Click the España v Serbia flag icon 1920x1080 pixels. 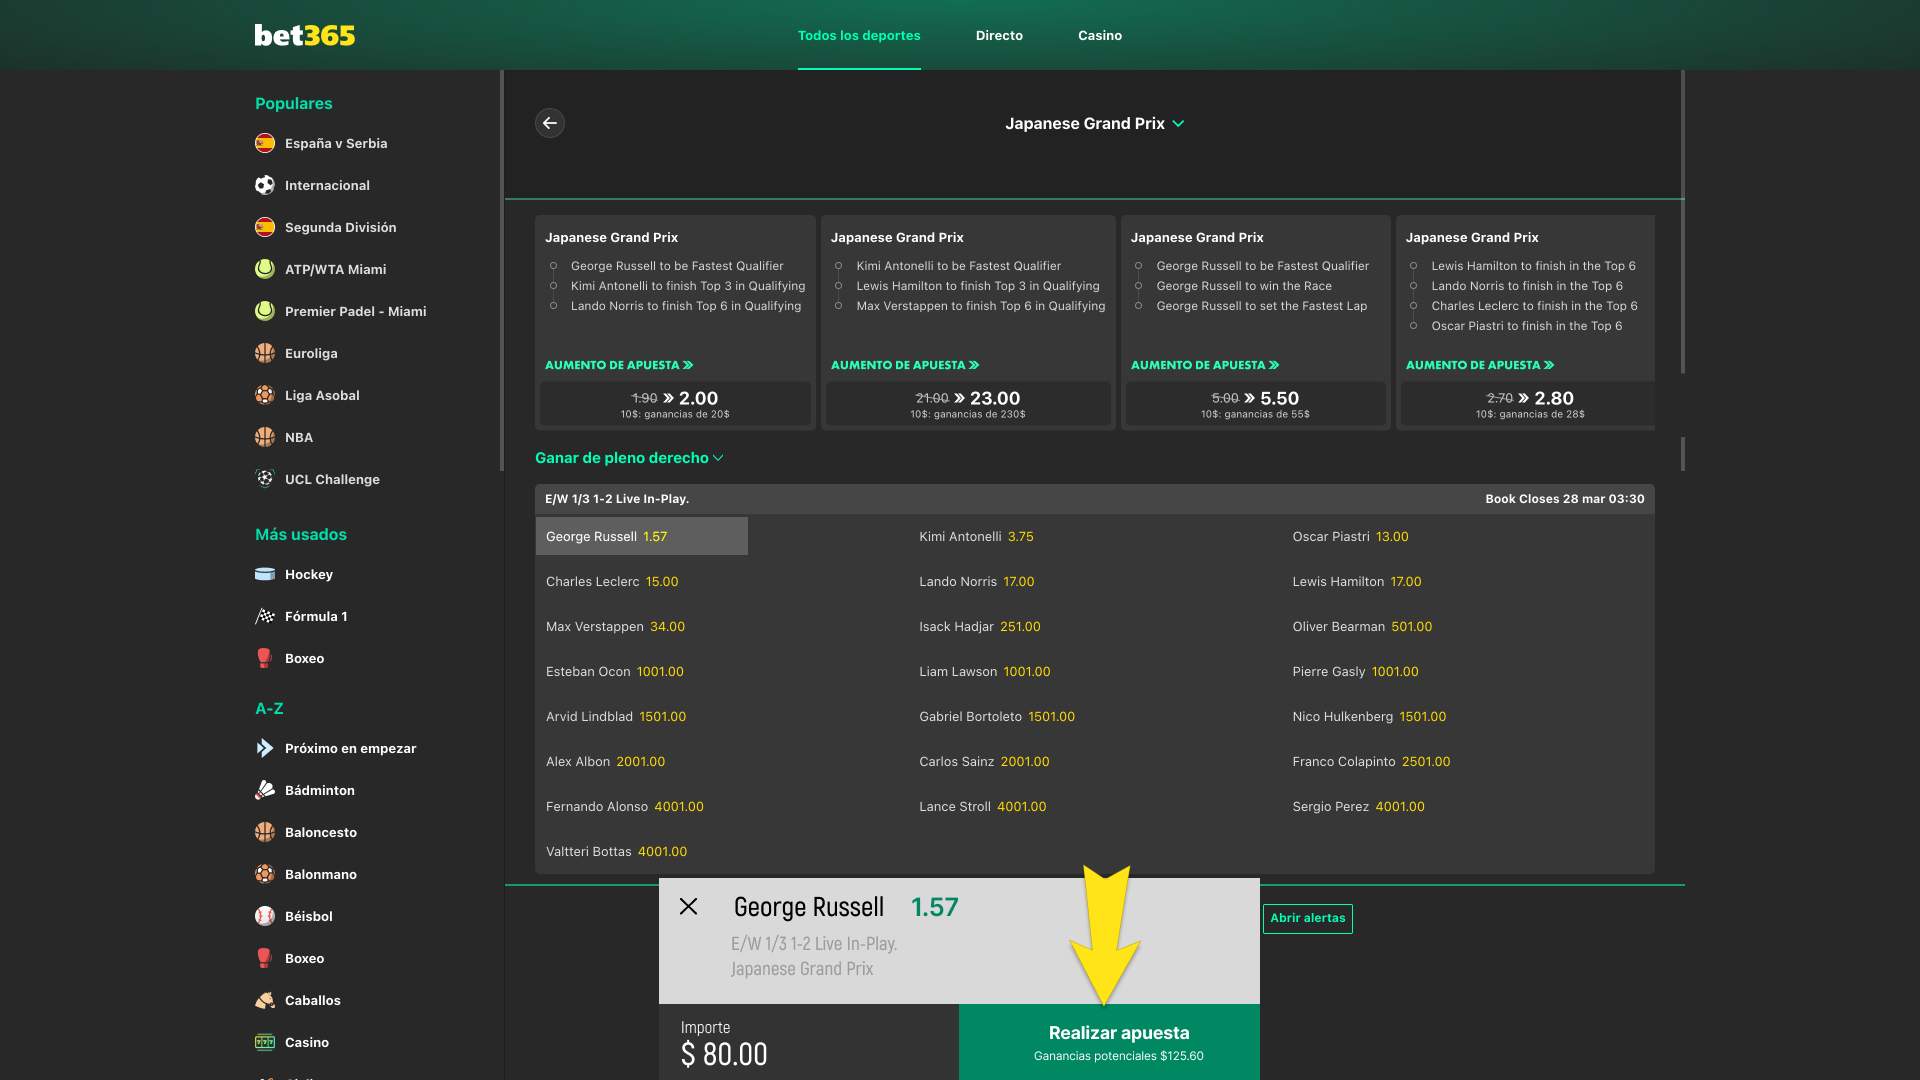pos(265,143)
